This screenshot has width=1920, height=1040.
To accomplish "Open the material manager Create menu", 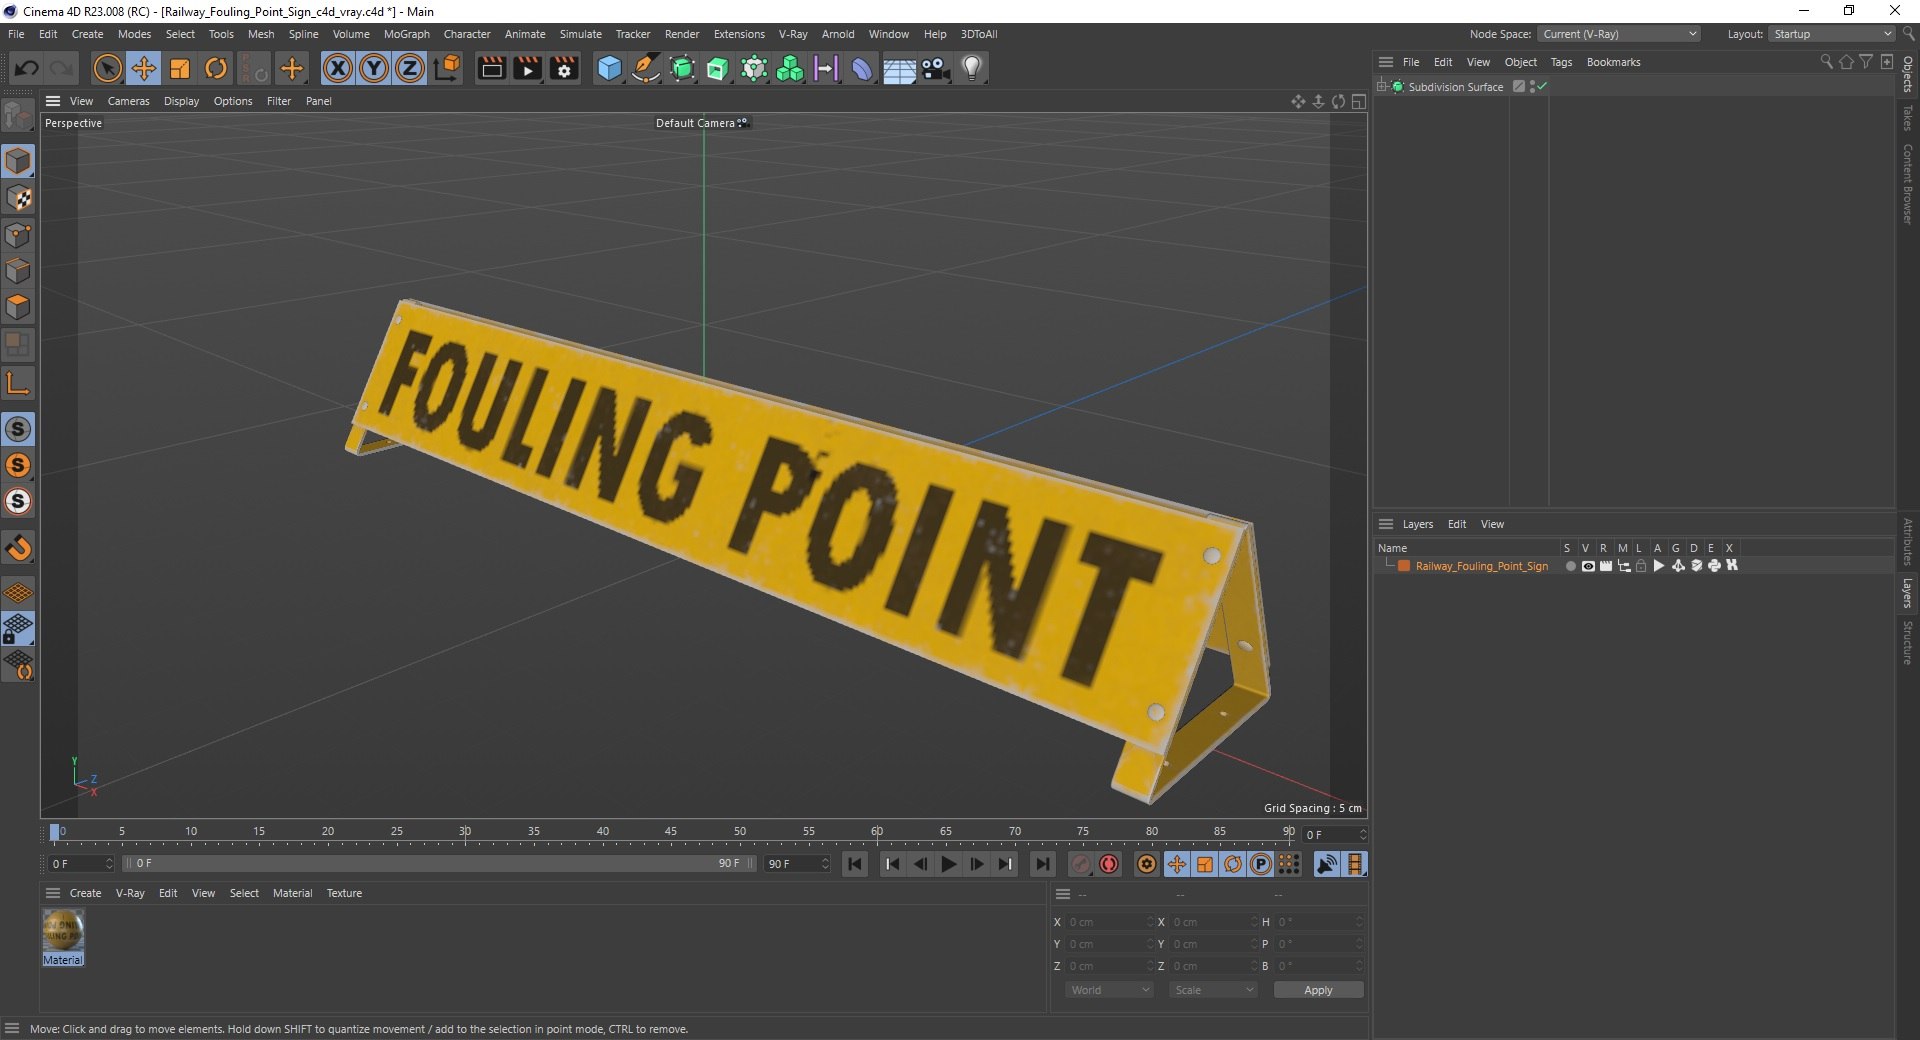I will [85, 893].
